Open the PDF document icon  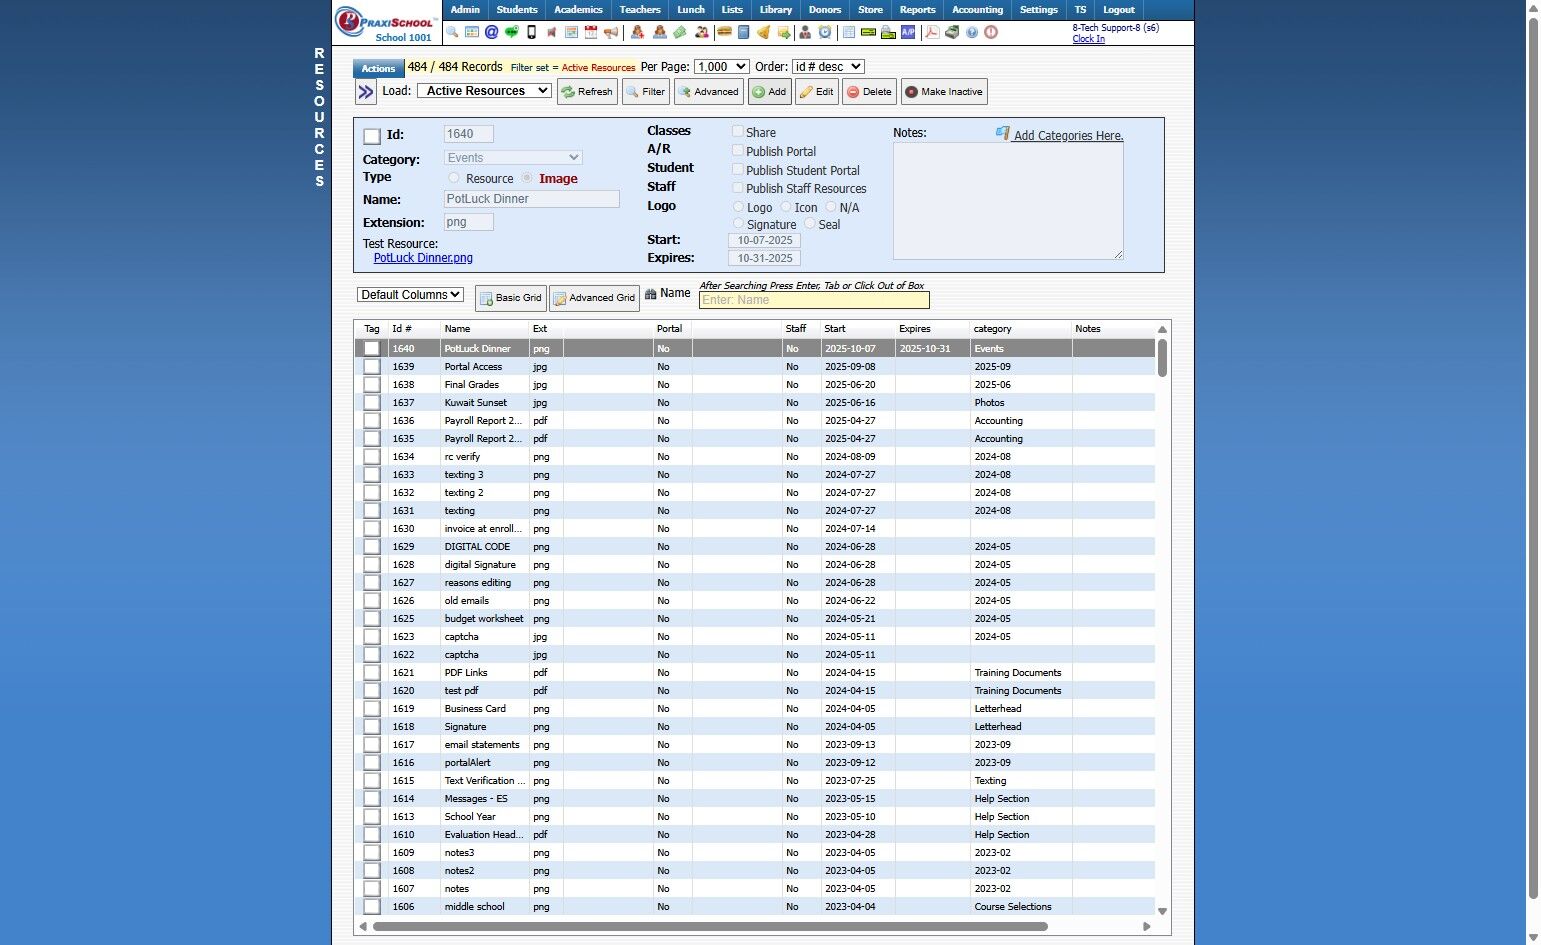click(x=931, y=32)
